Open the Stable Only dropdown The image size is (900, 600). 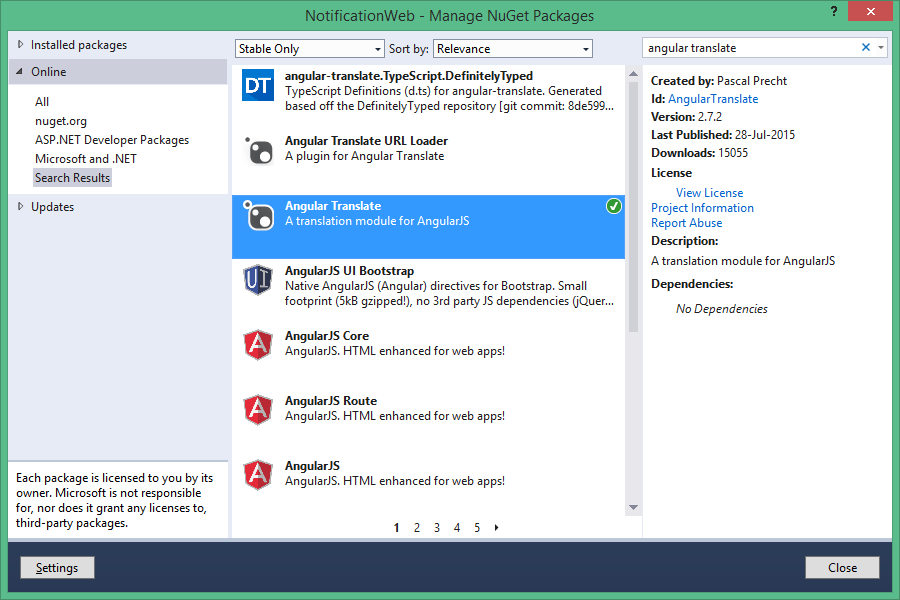[x=310, y=49]
